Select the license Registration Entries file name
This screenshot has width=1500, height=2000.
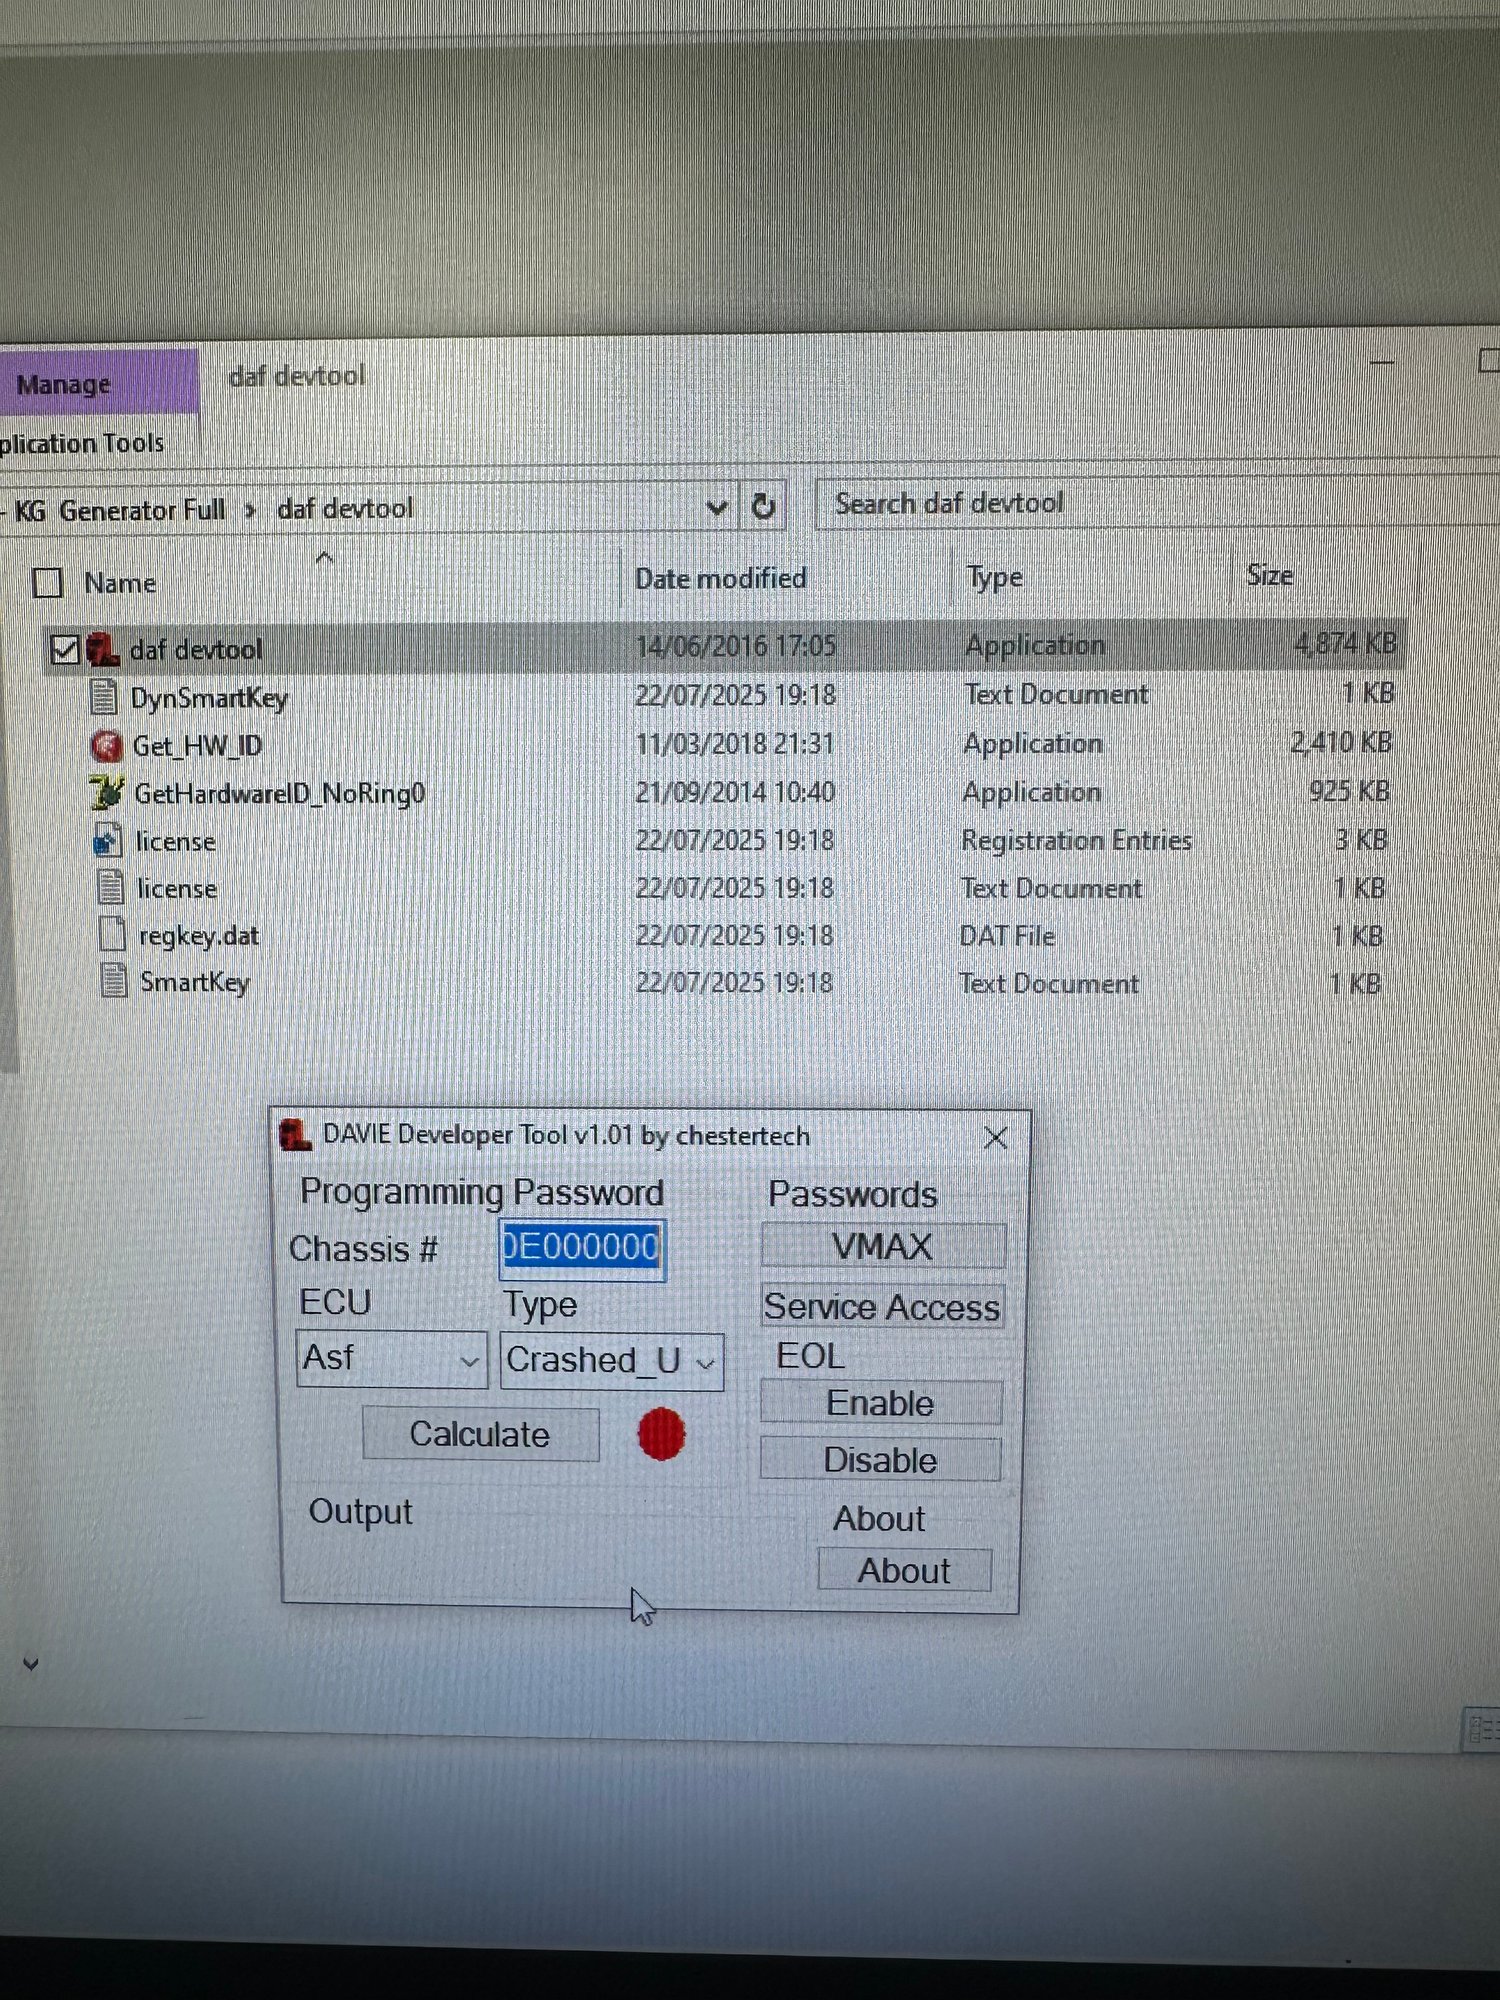(176, 842)
